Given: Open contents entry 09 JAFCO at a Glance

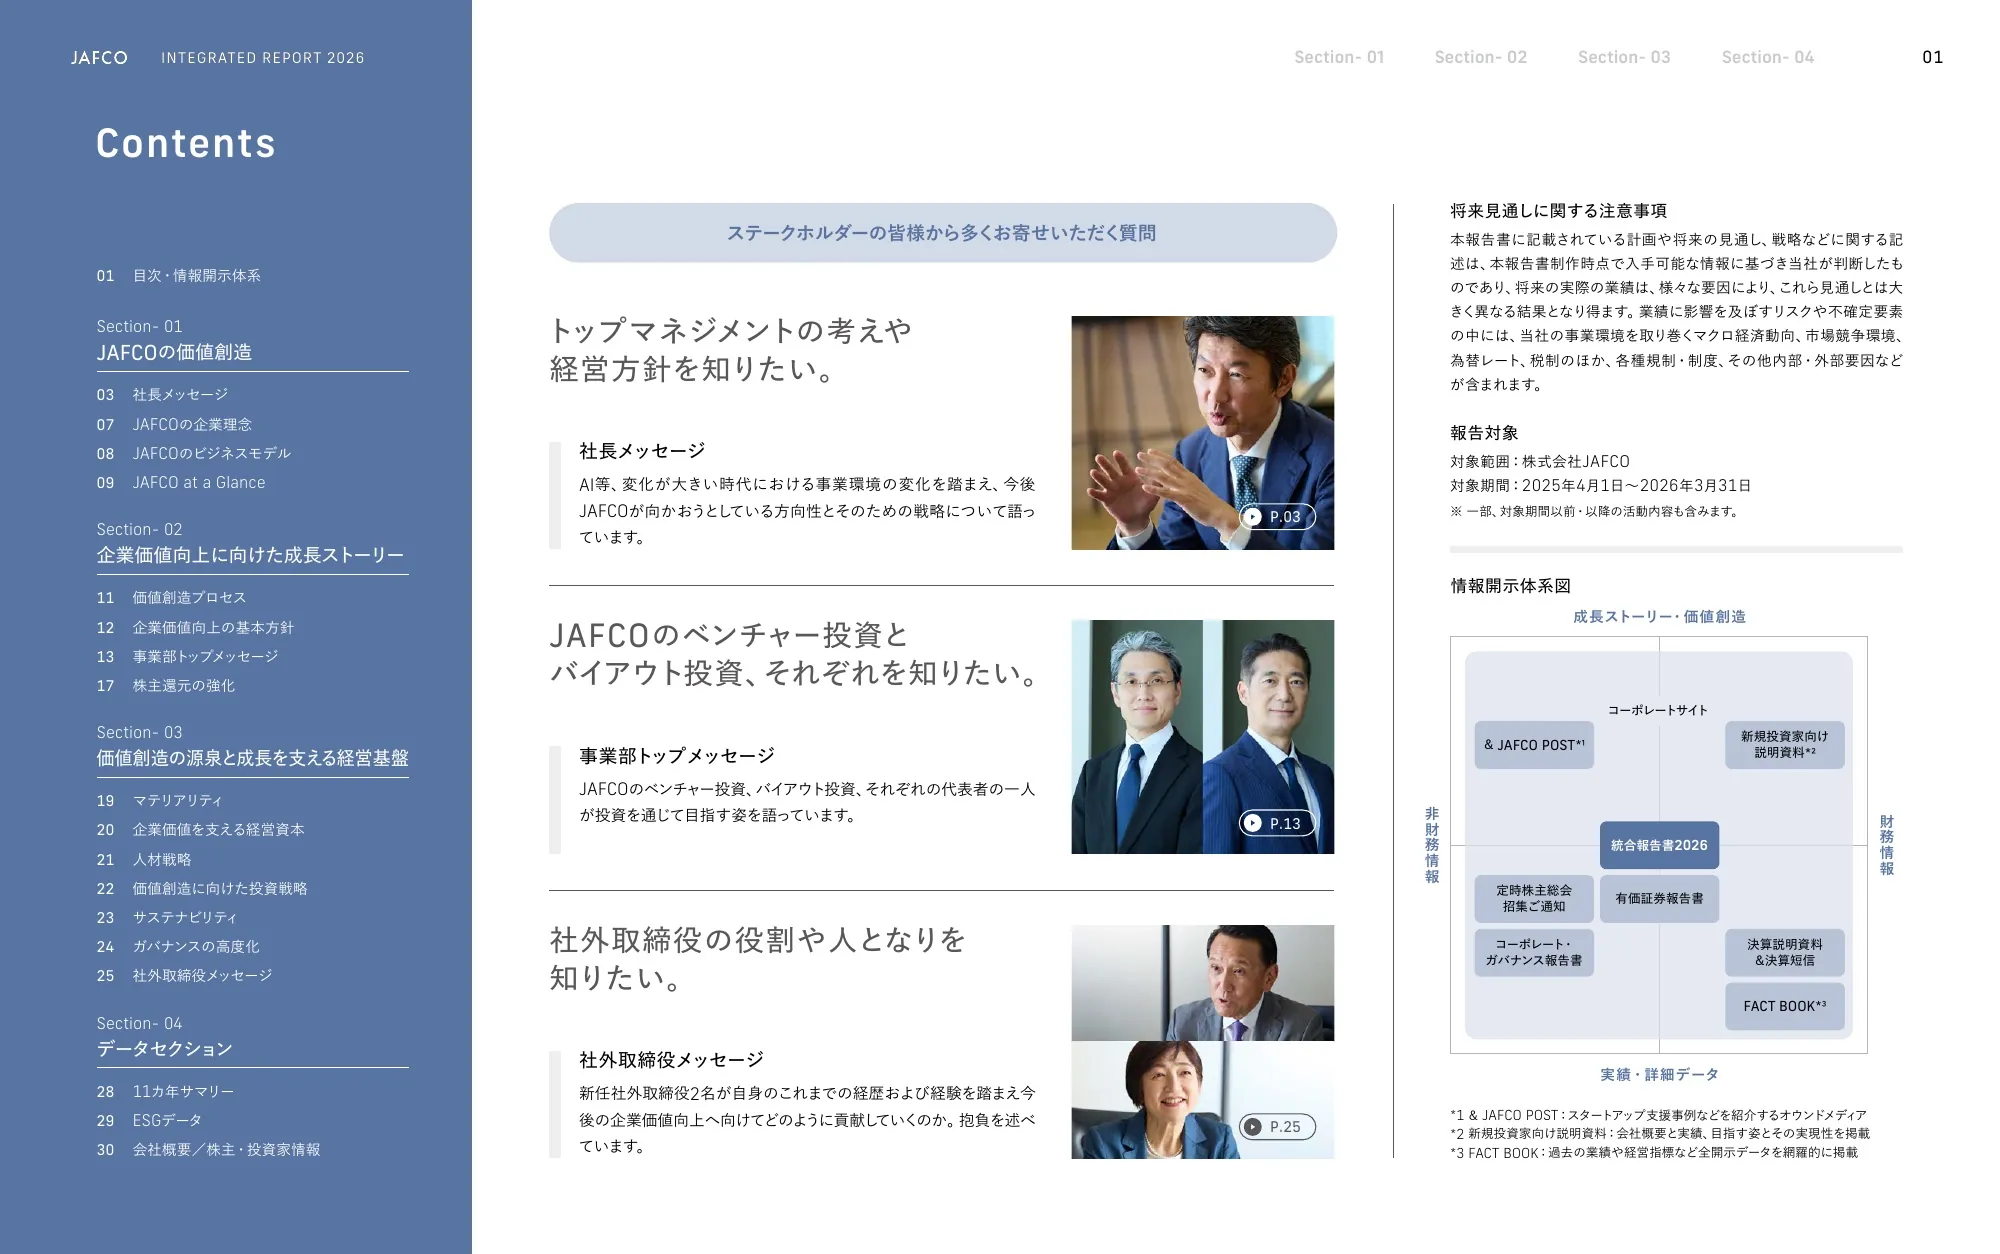Looking at the screenshot, I should [181, 482].
